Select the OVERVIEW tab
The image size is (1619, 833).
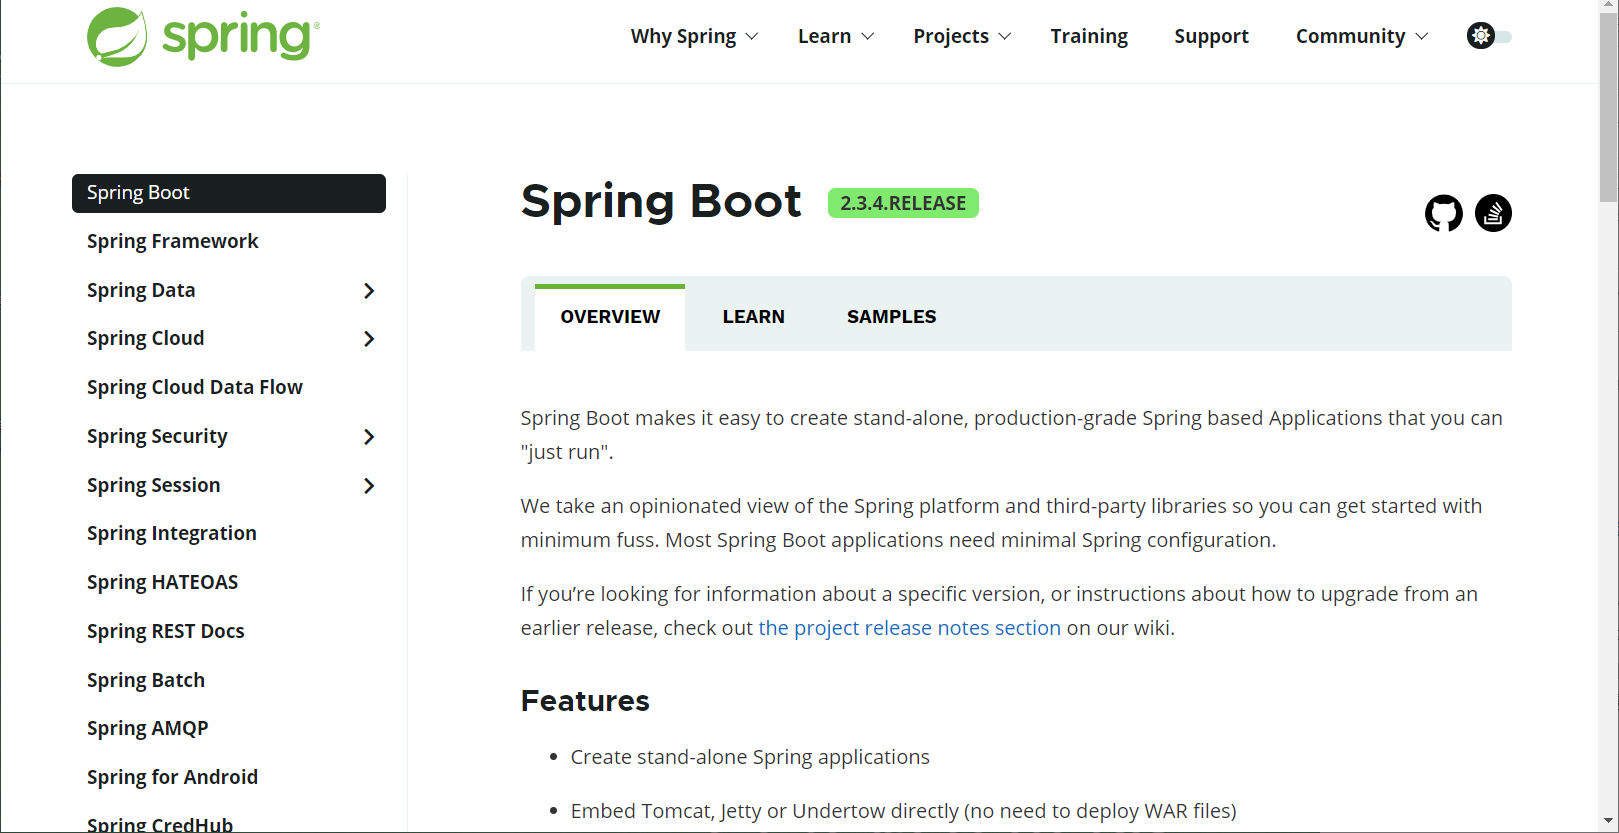(x=610, y=317)
